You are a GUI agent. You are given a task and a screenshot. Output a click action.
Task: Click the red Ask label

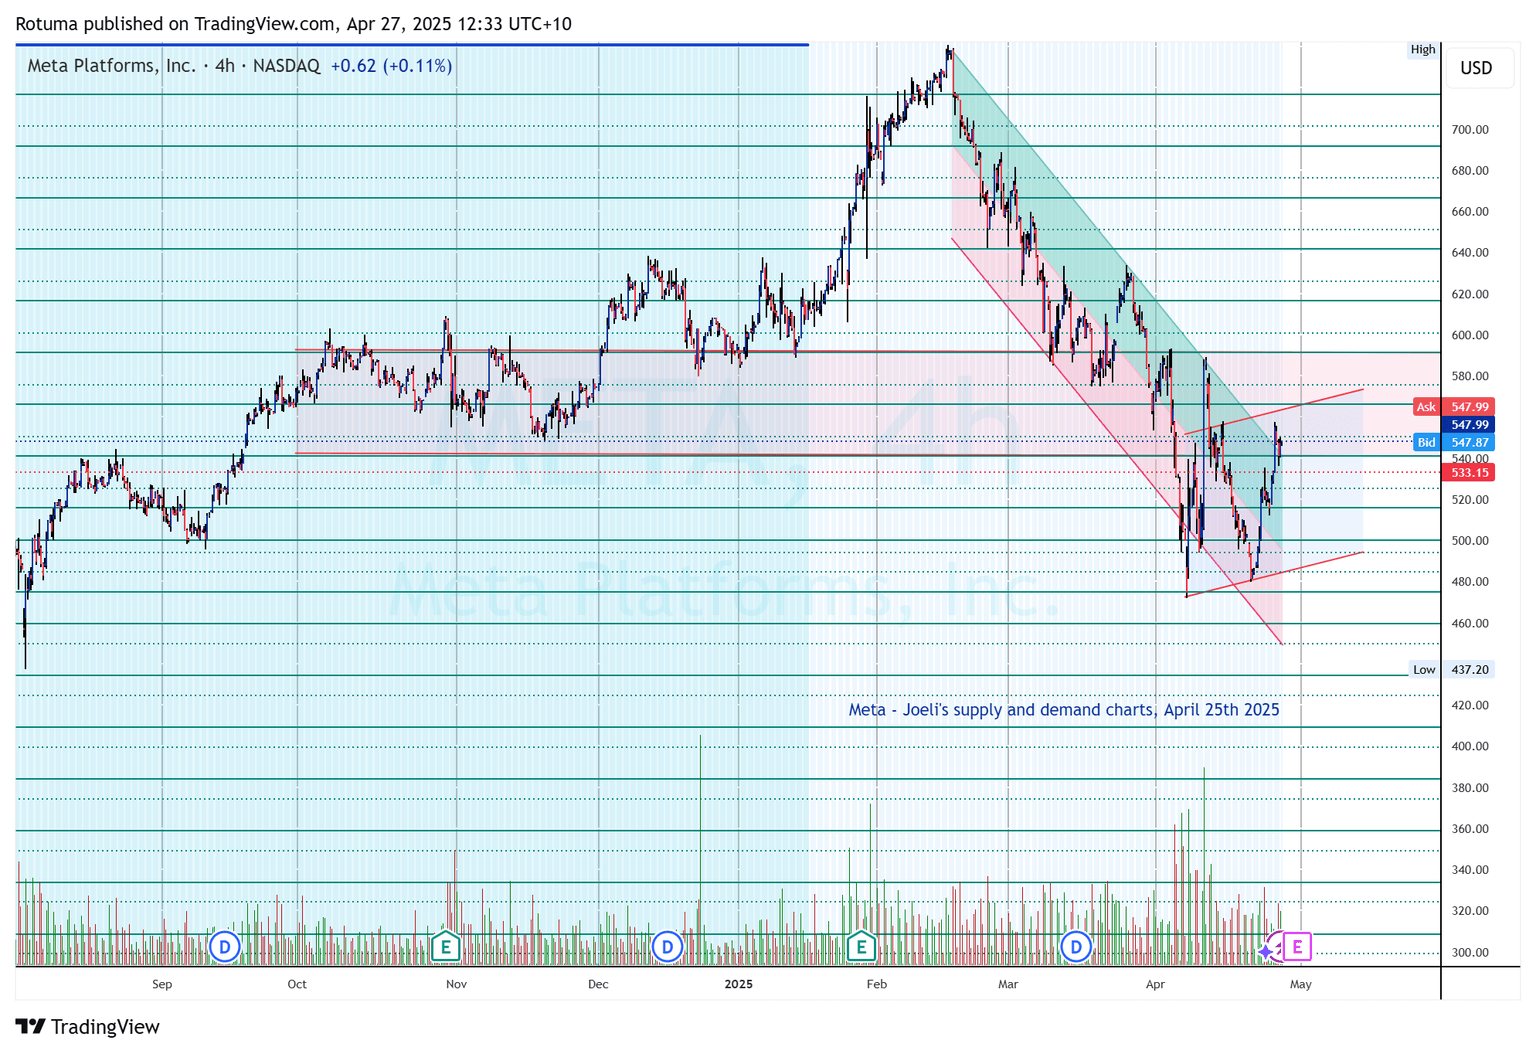(1426, 407)
